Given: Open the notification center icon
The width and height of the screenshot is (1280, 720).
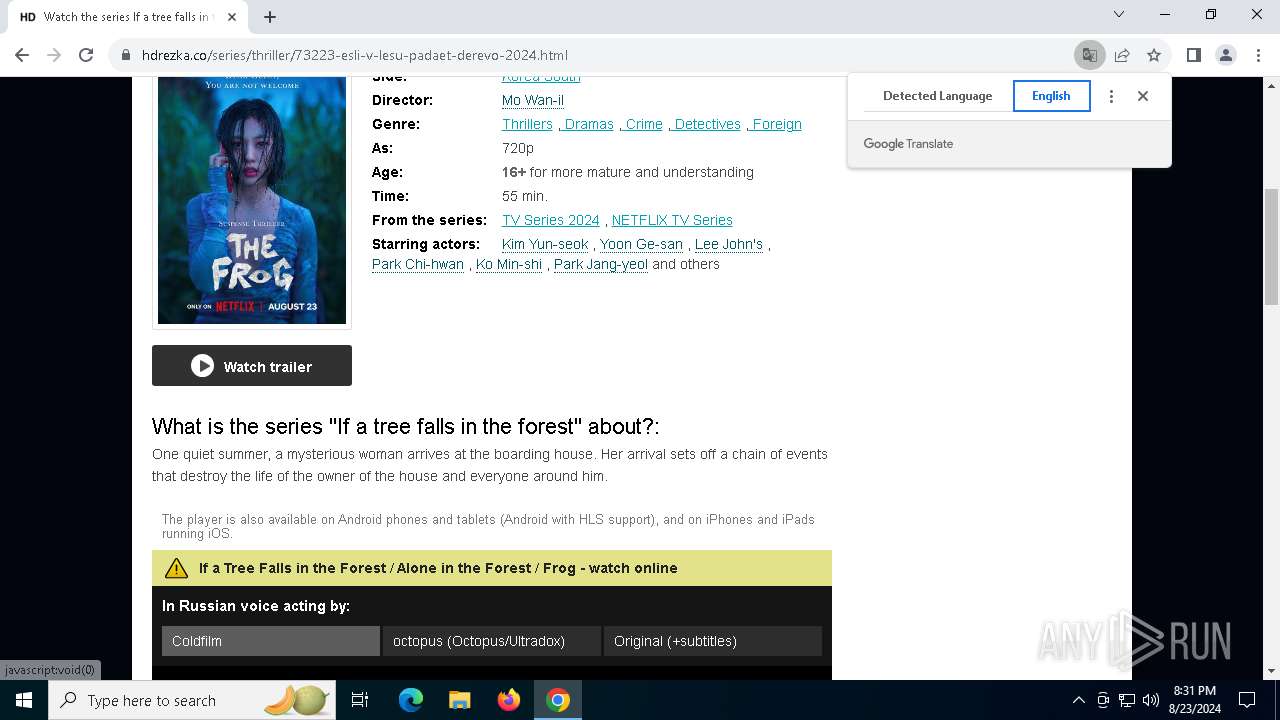Looking at the screenshot, I should [1247, 700].
